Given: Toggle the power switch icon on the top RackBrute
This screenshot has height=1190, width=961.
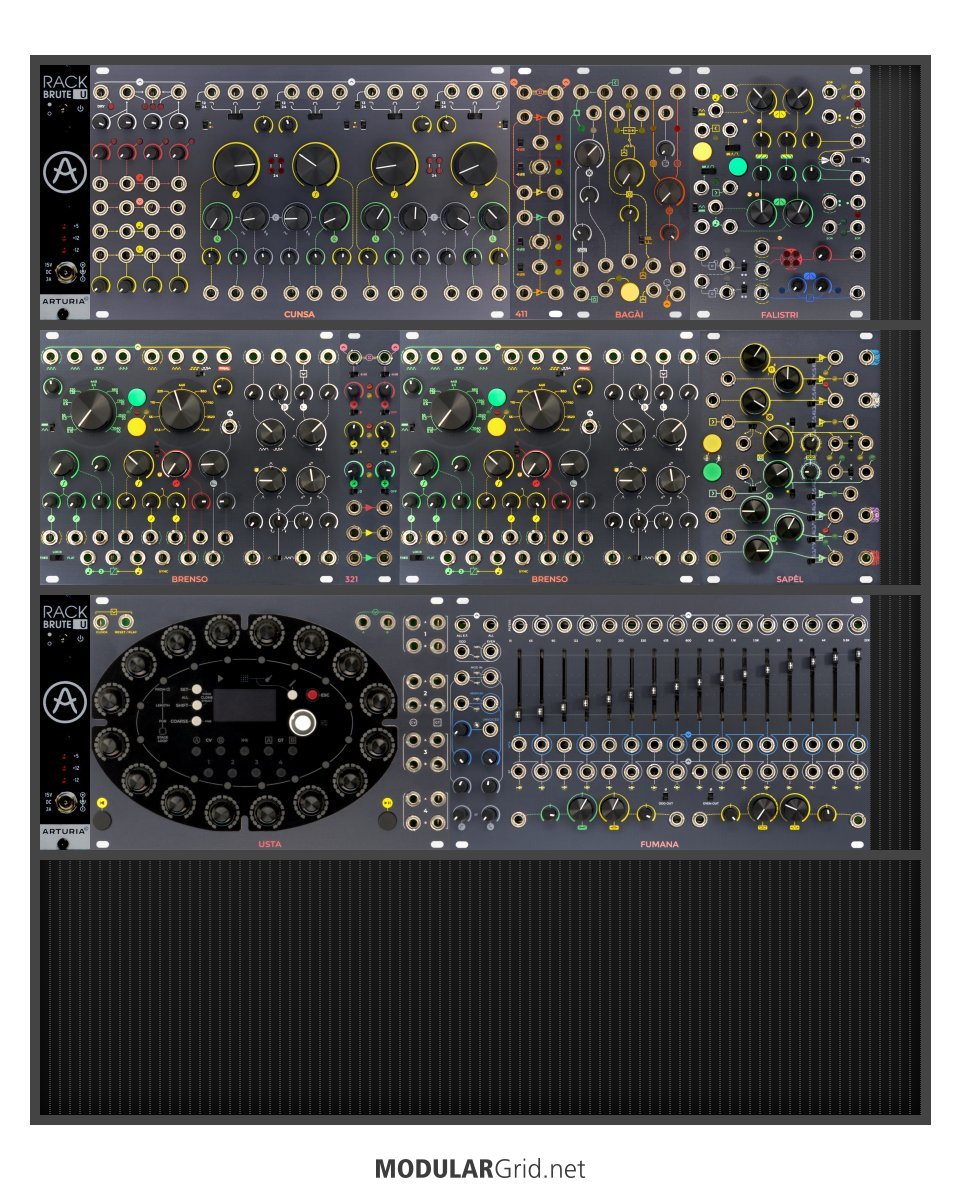Looking at the screenshot, I should tap(80, 109).
